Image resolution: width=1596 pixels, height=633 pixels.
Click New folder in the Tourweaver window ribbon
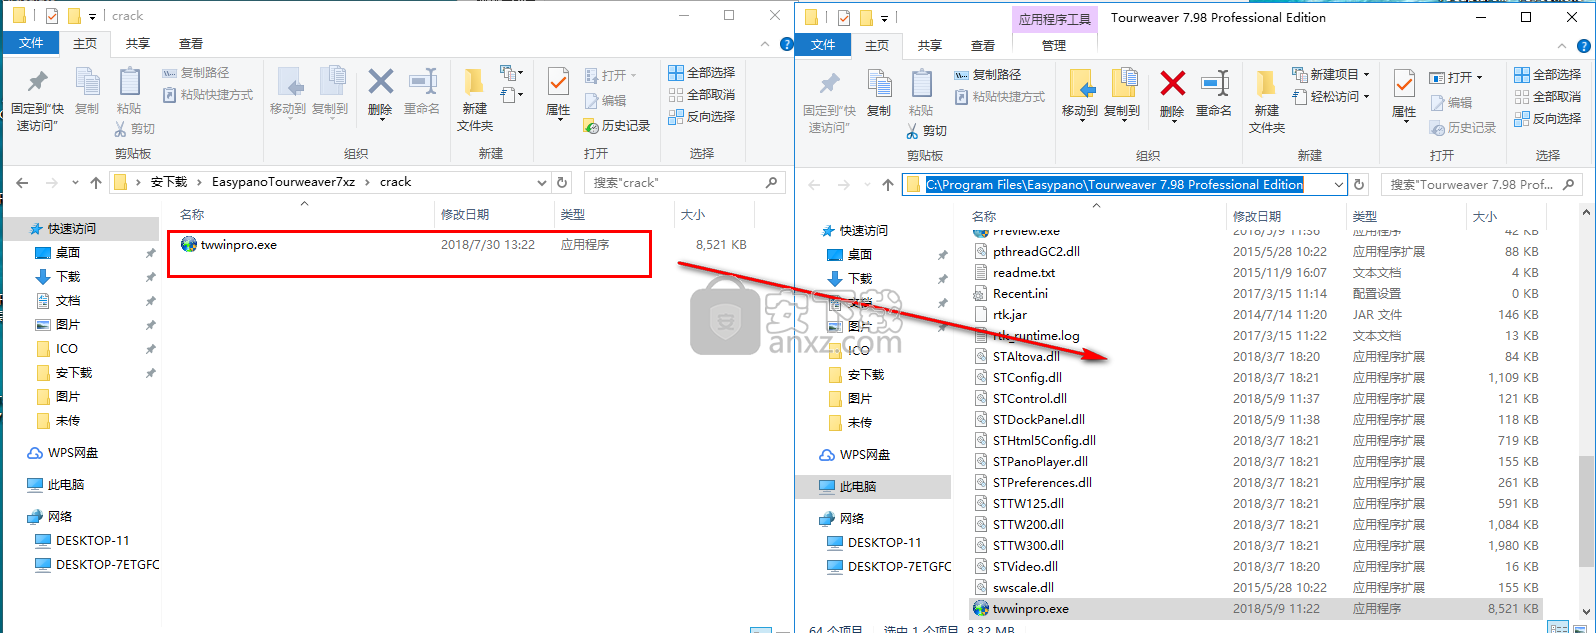tap(1267, 102)
